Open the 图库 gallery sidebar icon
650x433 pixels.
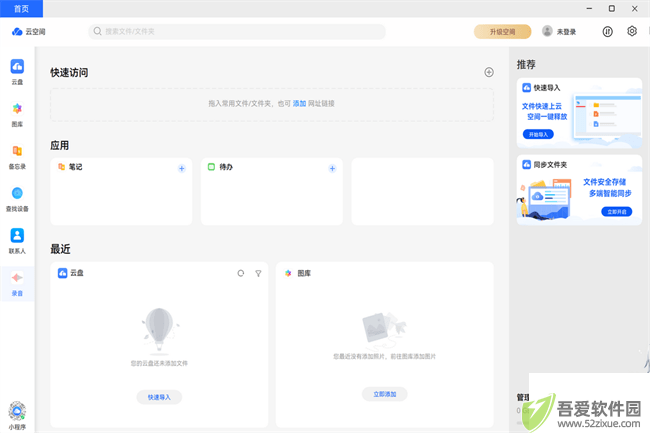tap(17, 109)
